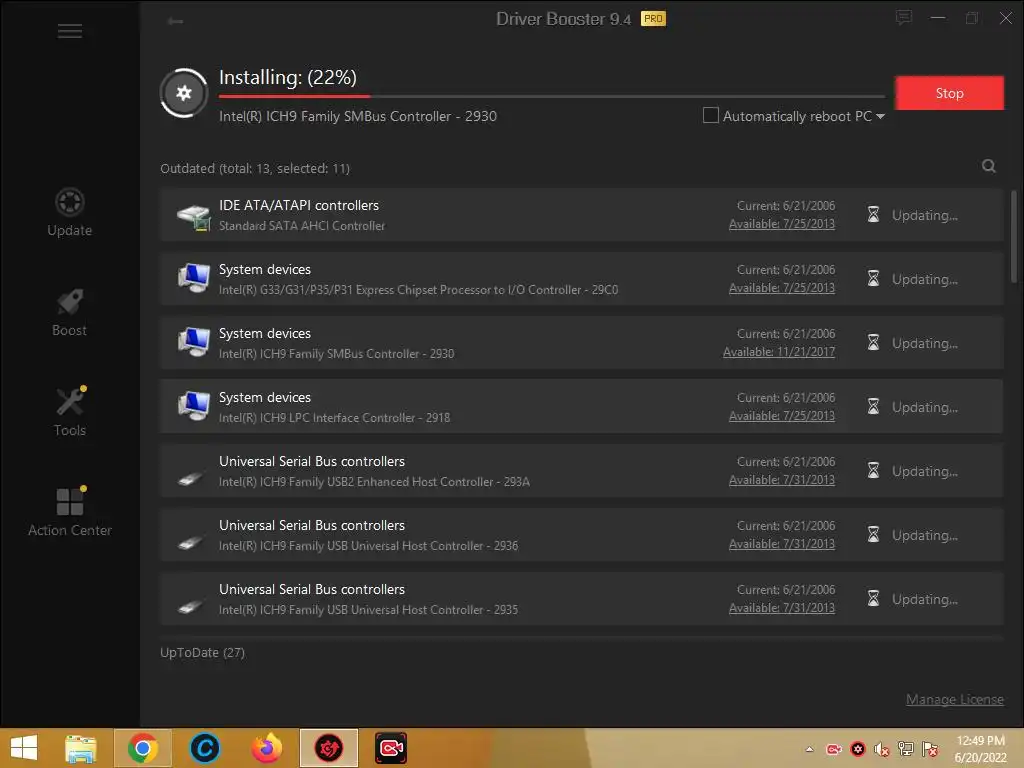Go back using the arrow icon
Viewport: 1024px width, 768px height.
pos(175,21)
